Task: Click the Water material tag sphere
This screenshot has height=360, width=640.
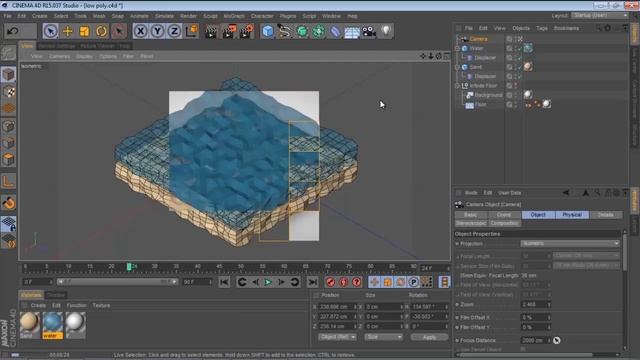Action: (x=528, y=48)
